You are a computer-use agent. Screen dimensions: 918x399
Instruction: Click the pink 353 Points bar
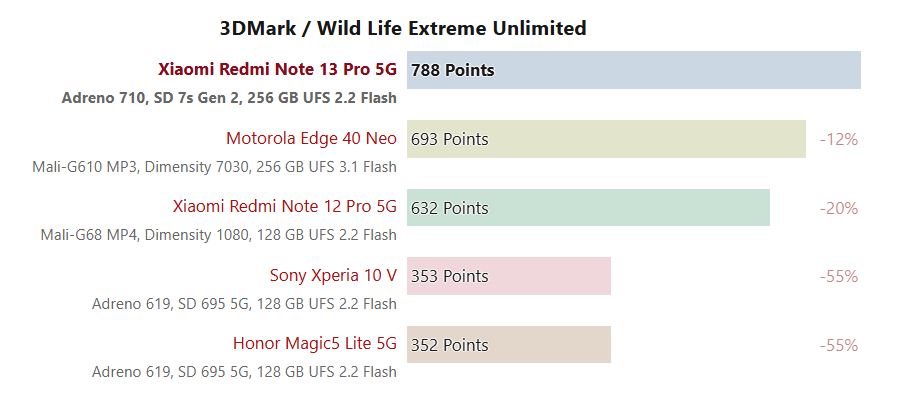tap(509, 276)
